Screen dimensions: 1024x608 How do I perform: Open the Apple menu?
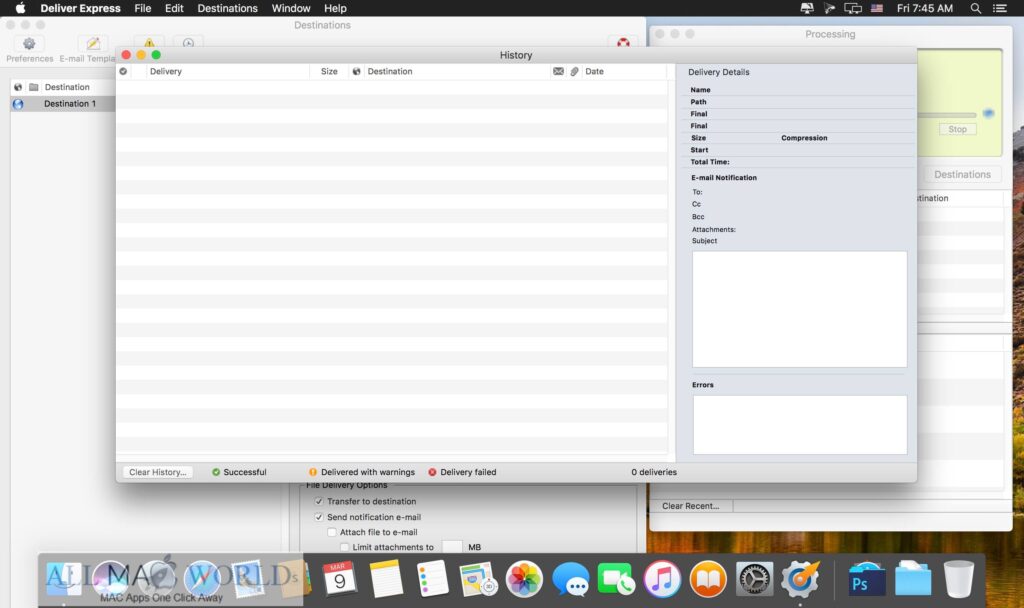[x=20, y=8]
